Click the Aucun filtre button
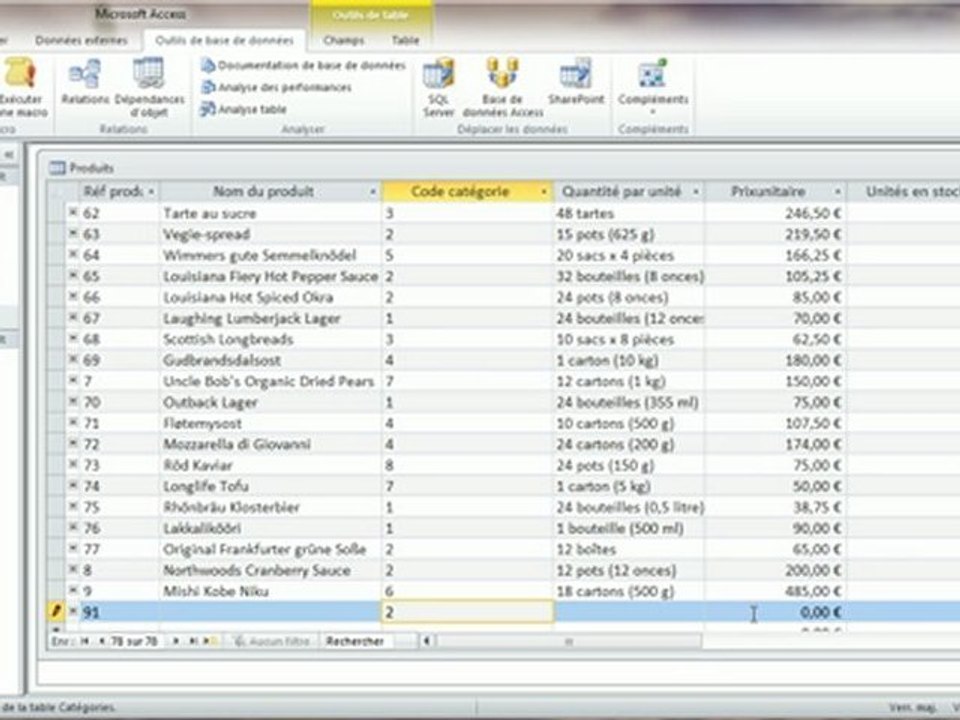 [x=274, y=641]
